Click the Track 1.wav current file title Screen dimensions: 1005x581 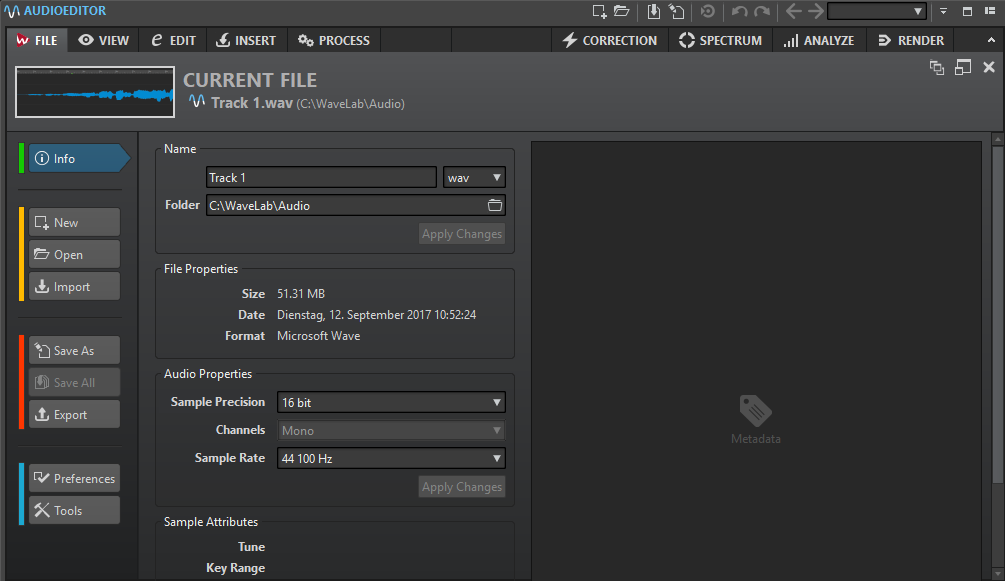tap(252, 103)
